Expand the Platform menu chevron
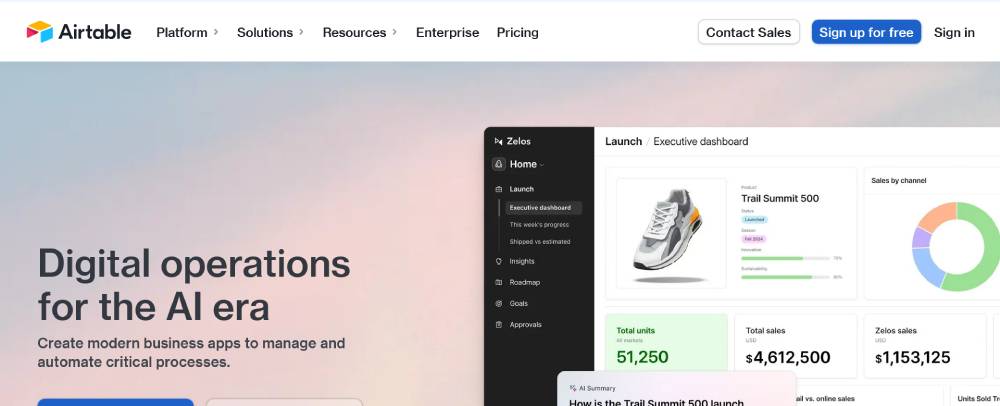The width and height of the screenshot is (1000, 406). [216, 32]
